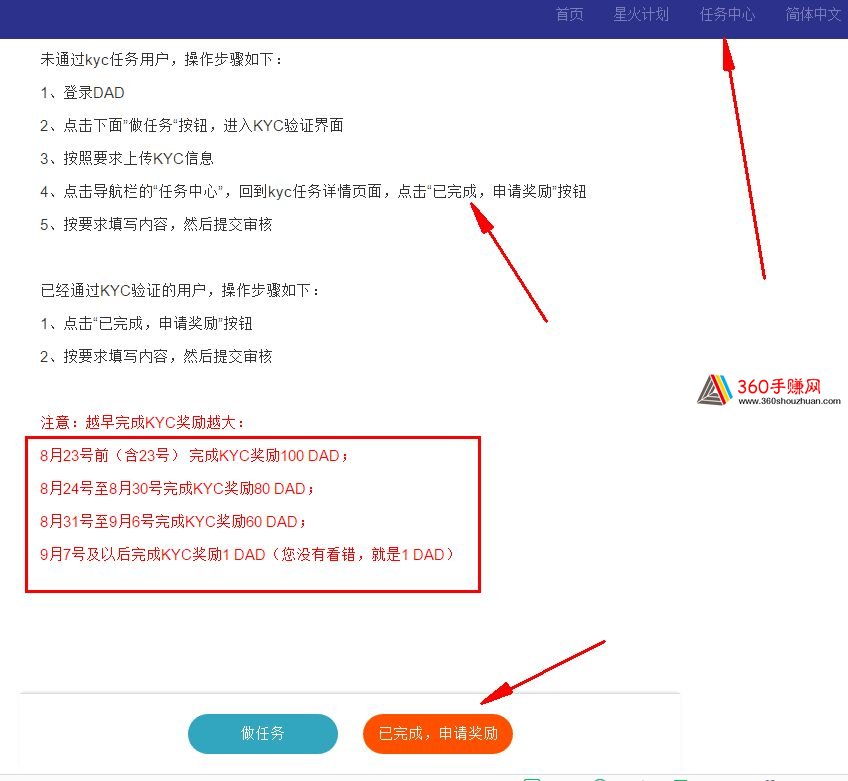This screenshot has width=848, height=781.
Task: Select note 注意：越早完成KYC奖励越大
Action: [x=142, y=422]
